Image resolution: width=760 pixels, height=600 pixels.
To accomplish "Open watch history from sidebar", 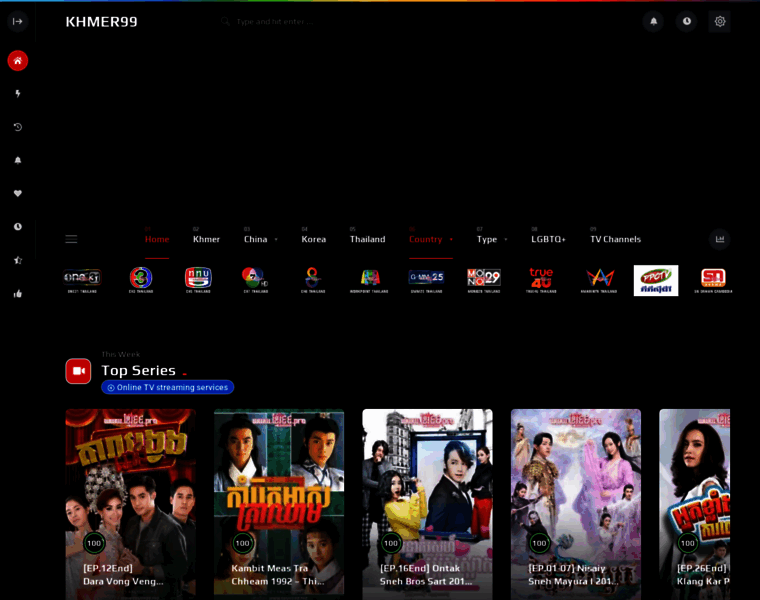I will tap(17, 127).
